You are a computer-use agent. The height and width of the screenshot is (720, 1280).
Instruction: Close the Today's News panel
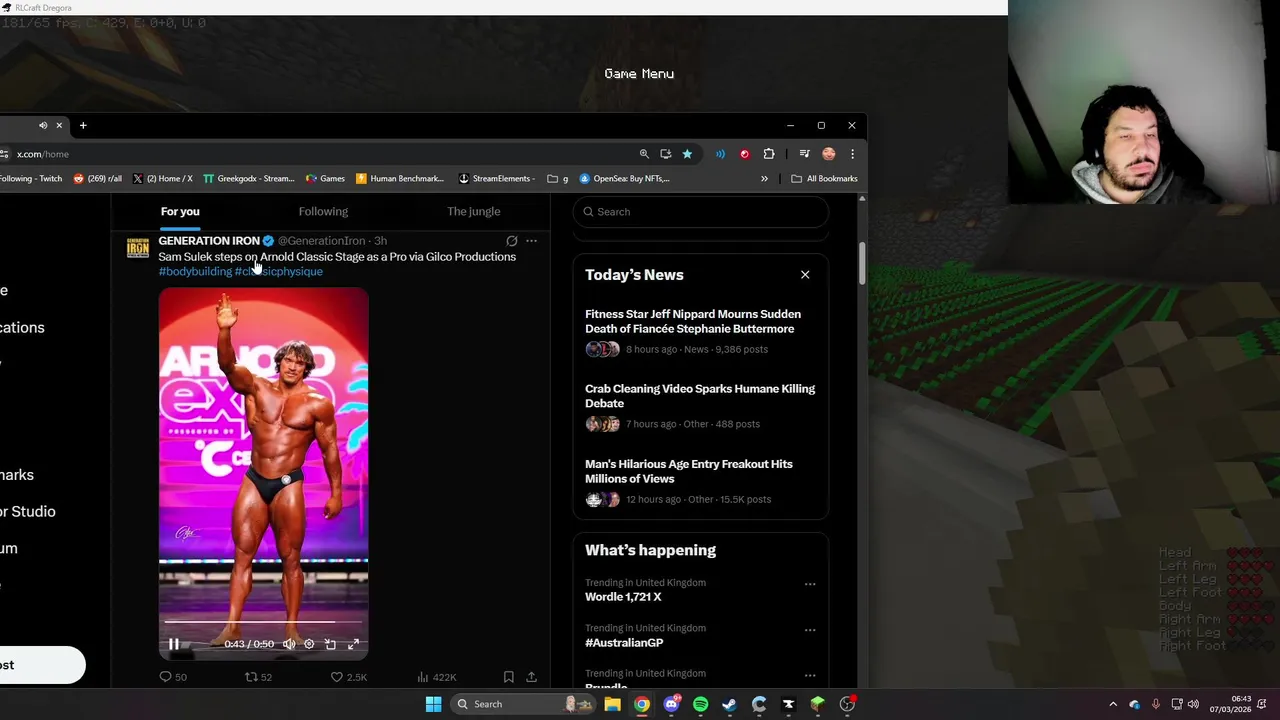pyautogui.click(x=805, y=274)
